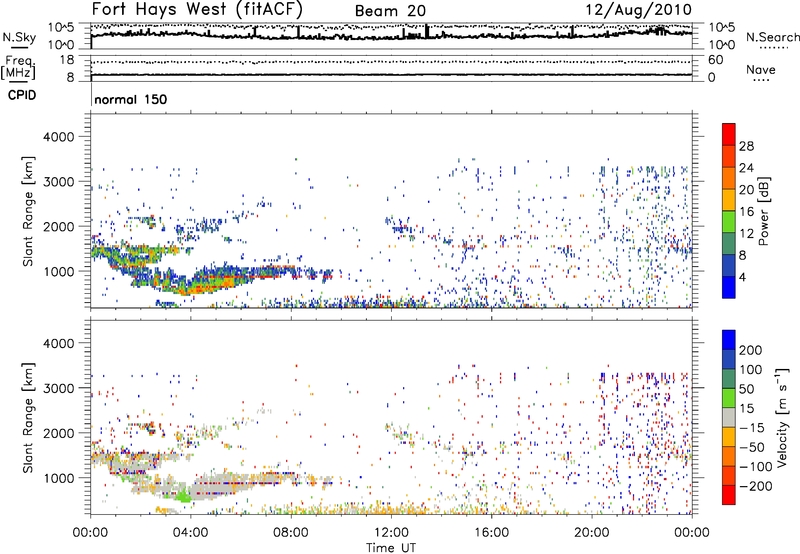Click the "16:00" time axis label
This screenshot has width=800, height=554.
[491, 533]
